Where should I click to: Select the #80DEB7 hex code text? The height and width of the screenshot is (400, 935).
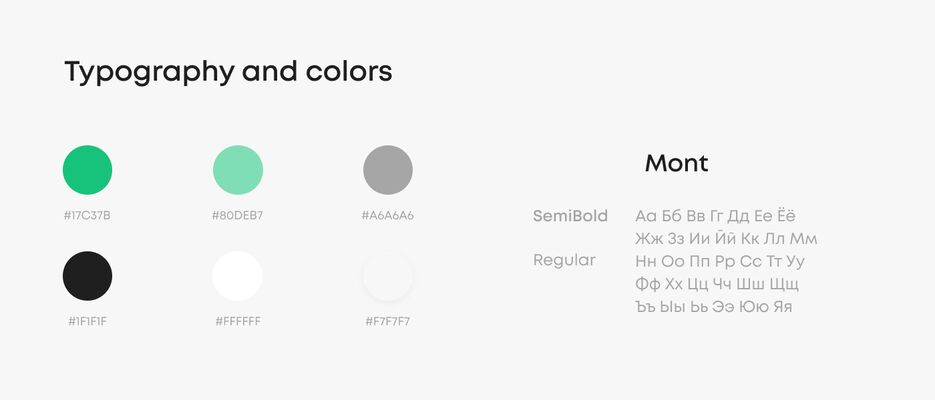click(x=237, y=216)
